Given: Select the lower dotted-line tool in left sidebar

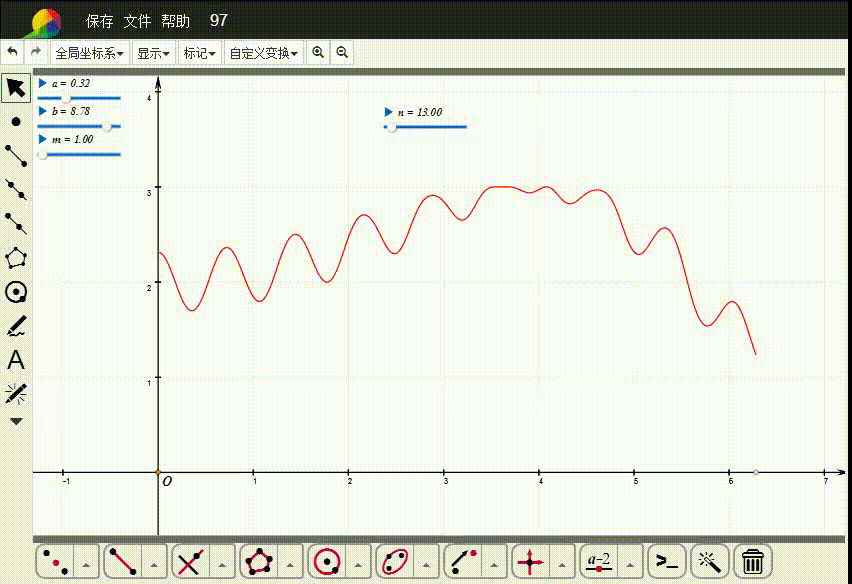Looking at the screenshot, I should [16, 223].
